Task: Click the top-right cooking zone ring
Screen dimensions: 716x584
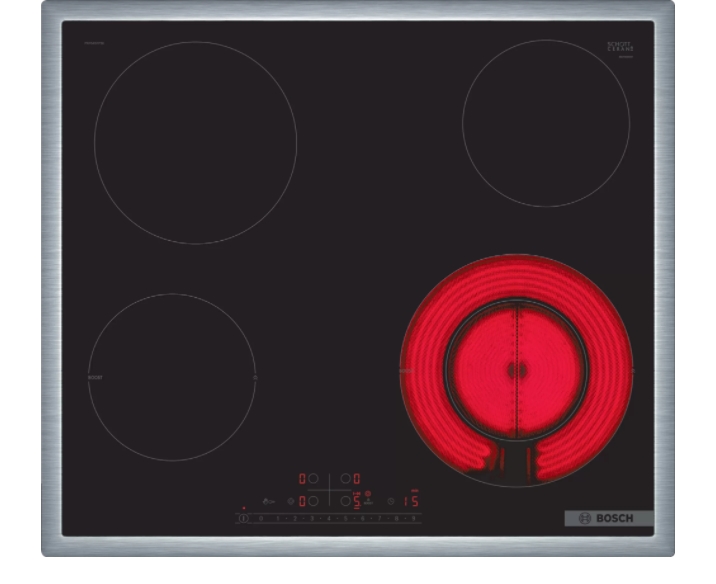Action: (546, 123)
